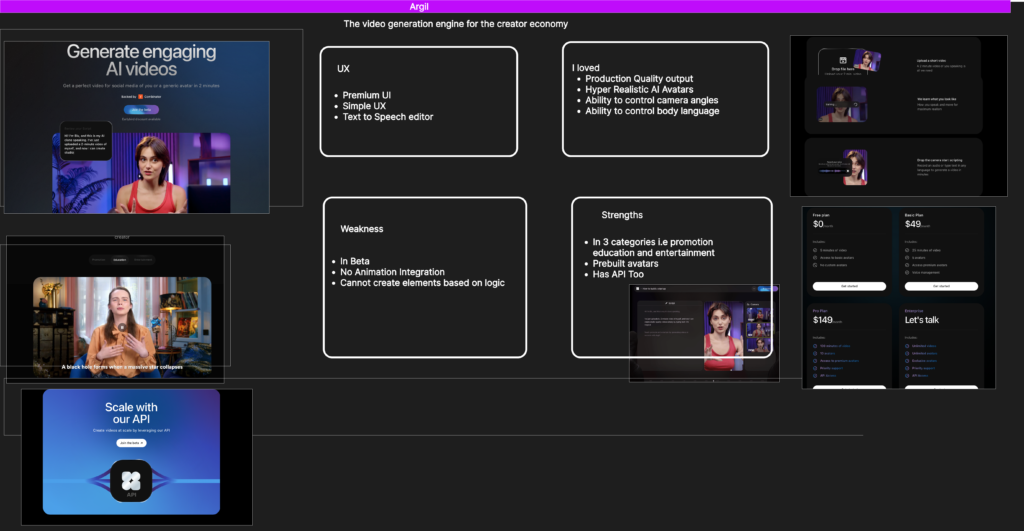Select the UX notes card heading
Viewport: 1024px width, 531px height.
(343, 69)
